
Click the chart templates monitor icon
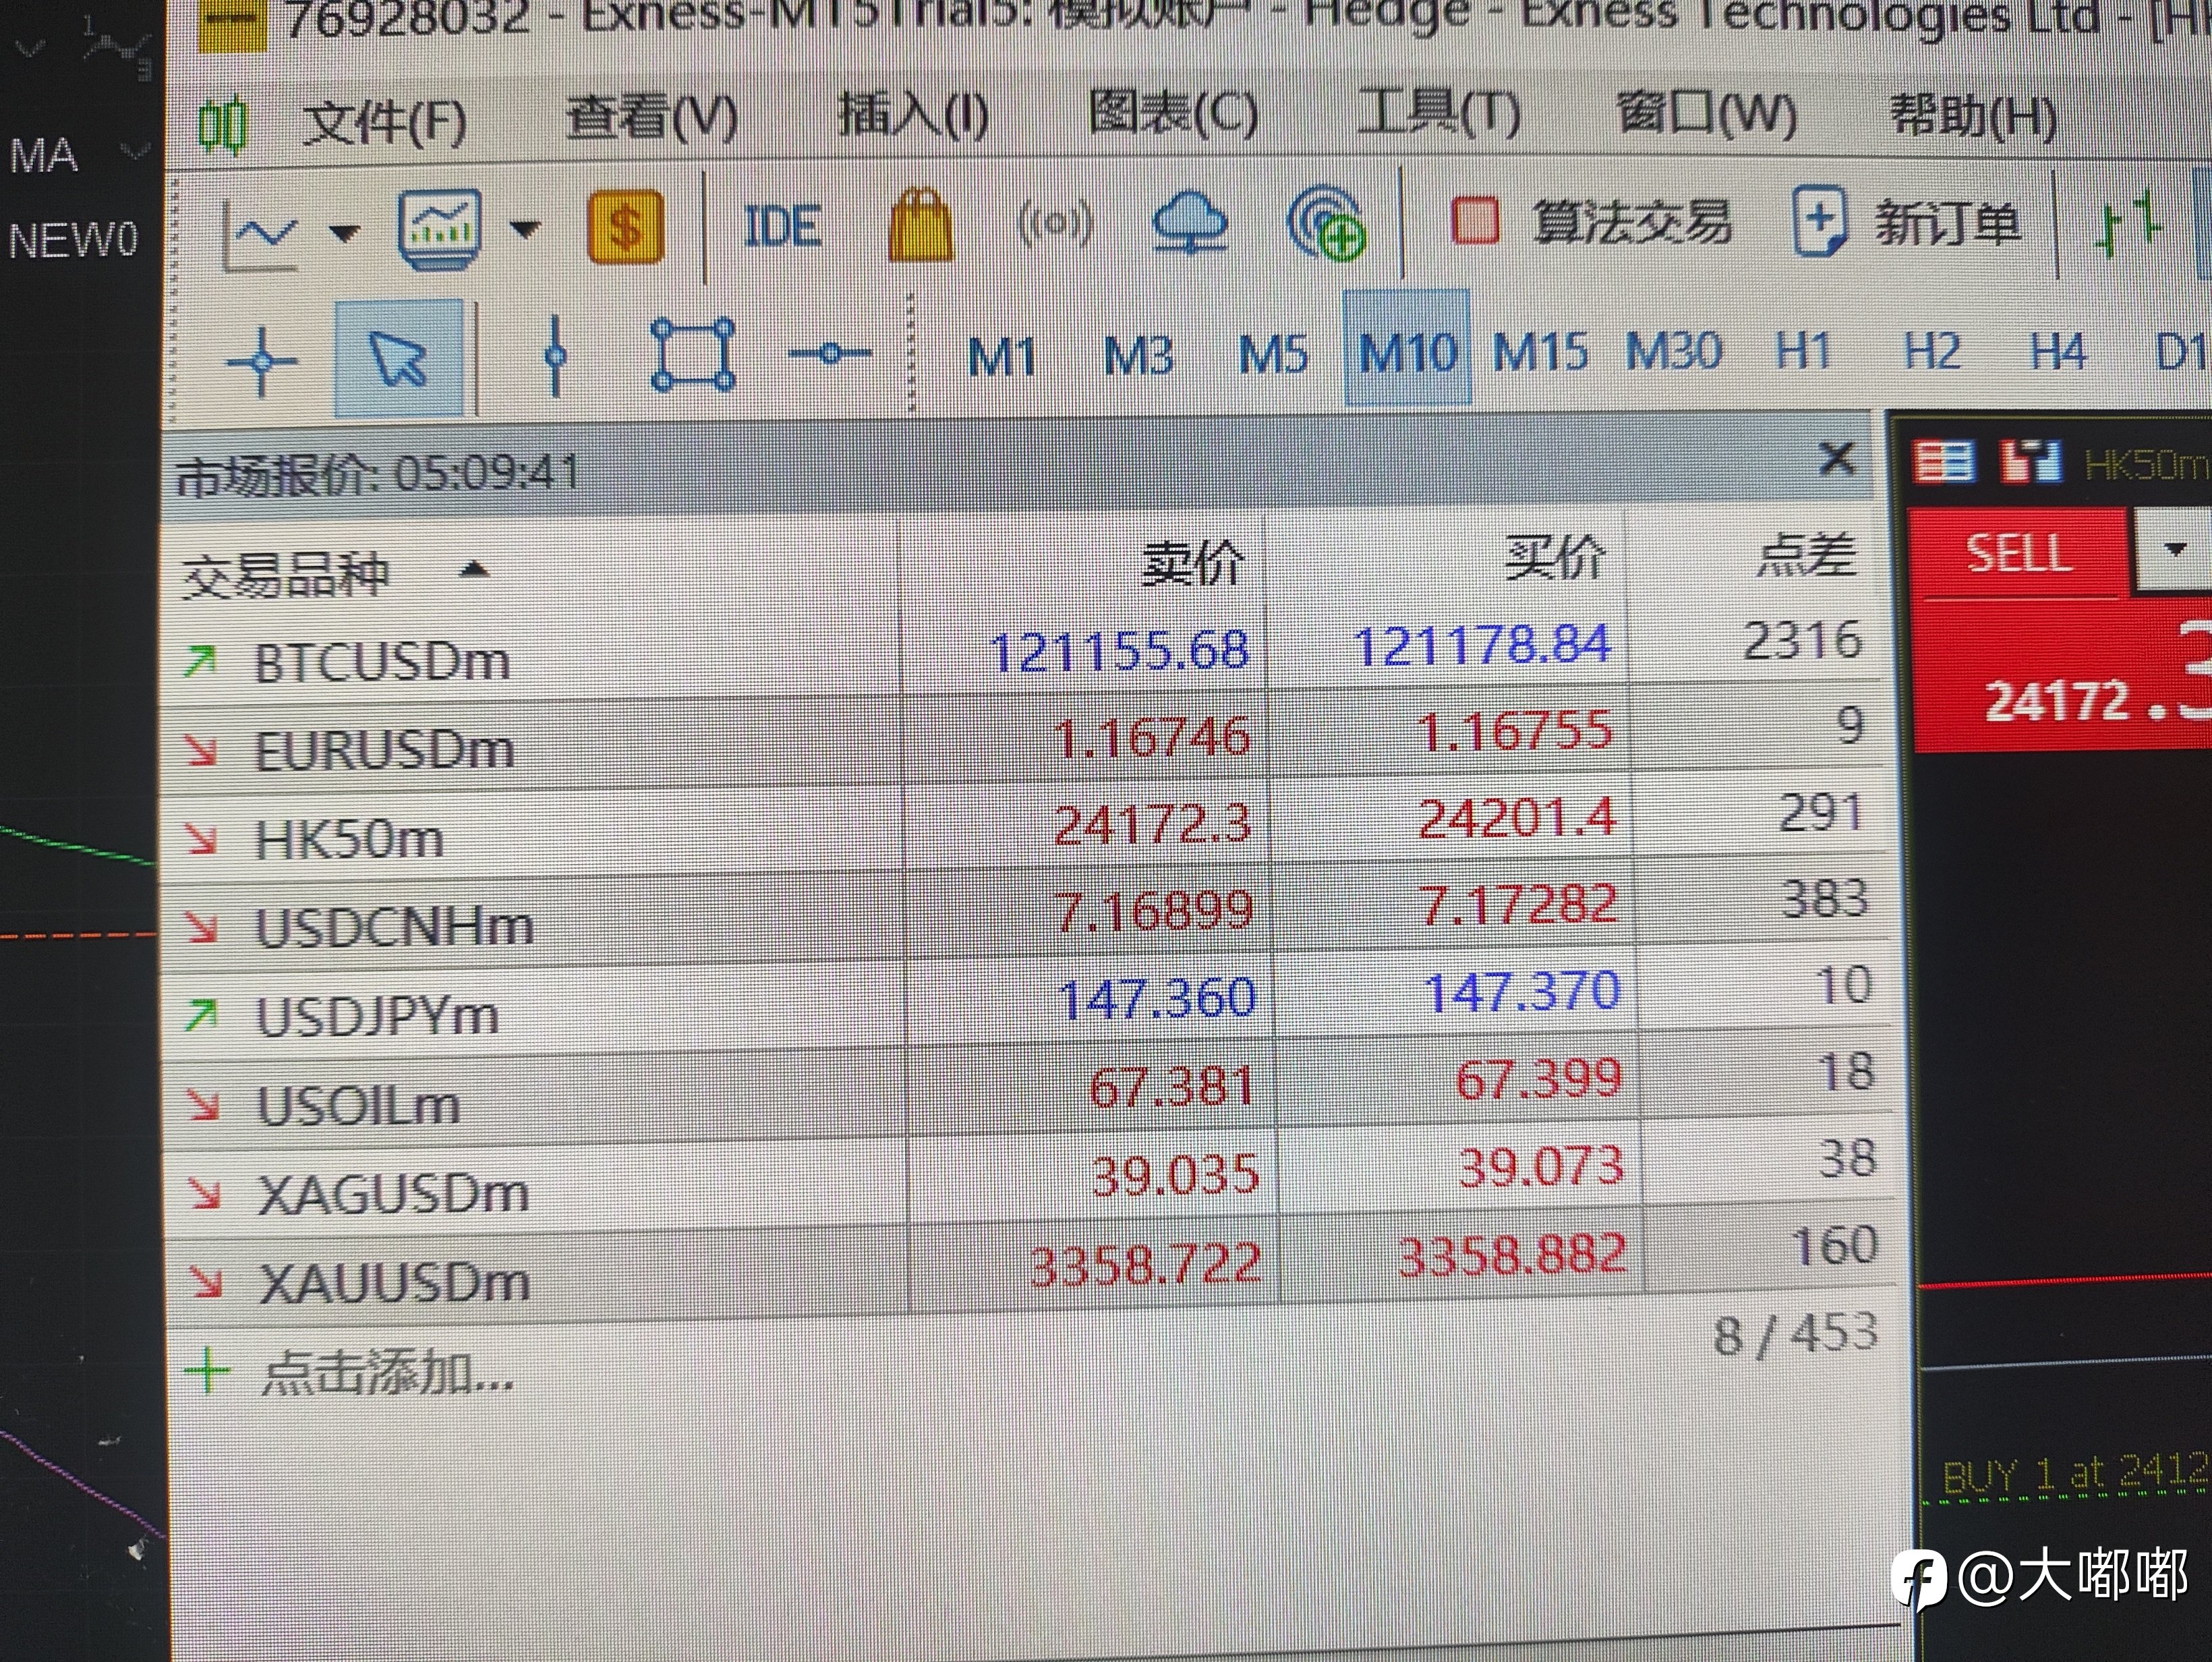439,230
